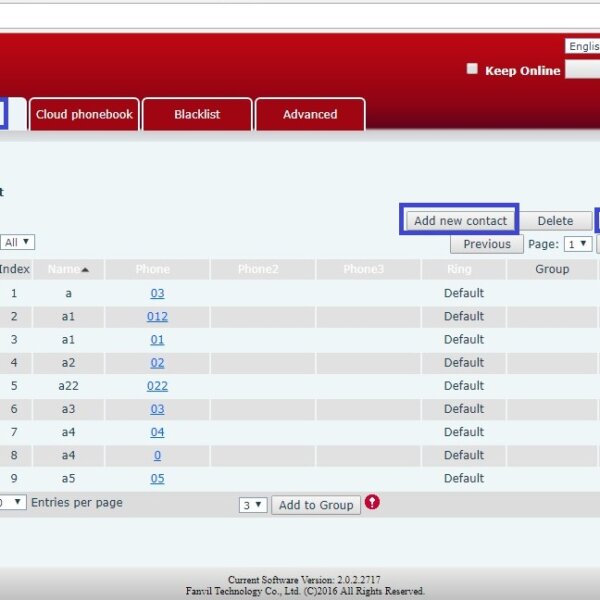Image resolution: width=600 pixels, height=600 pixels.
Task: Click phone number link 022
Action: 157,386
